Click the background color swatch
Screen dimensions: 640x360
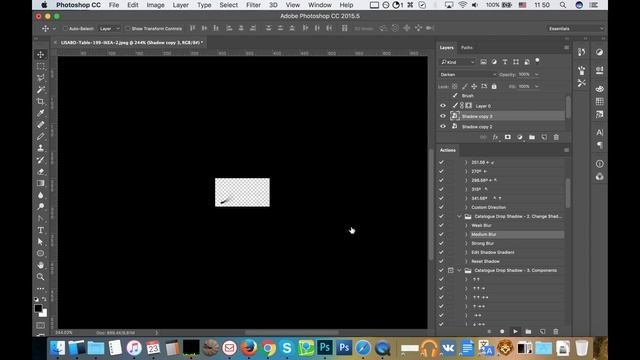pyautogui.click(x=44, y=313)
